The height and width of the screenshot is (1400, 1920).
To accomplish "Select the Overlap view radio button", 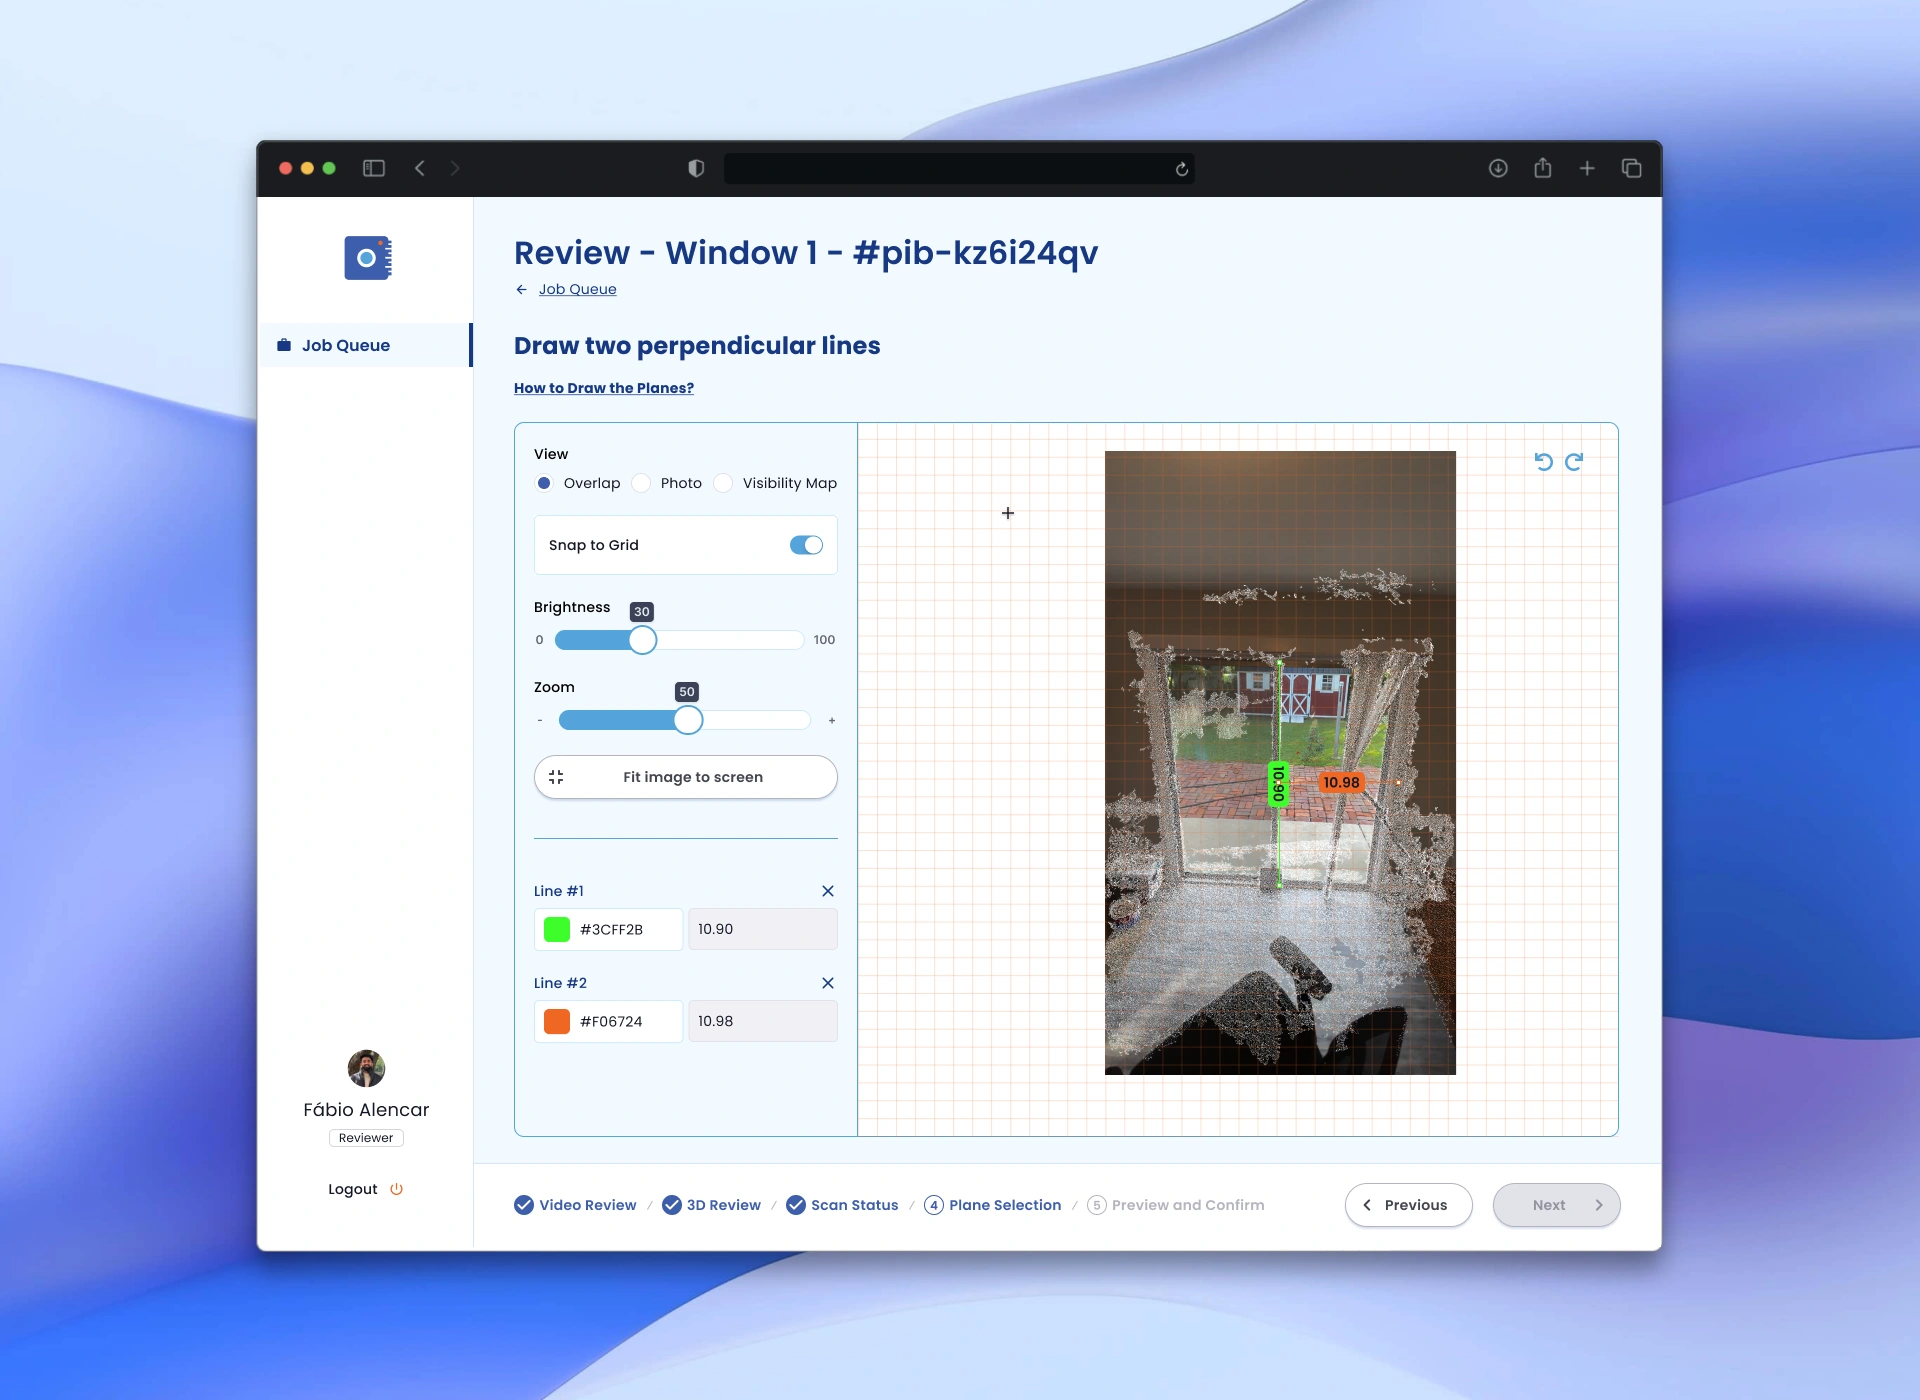I will [544, 483].
